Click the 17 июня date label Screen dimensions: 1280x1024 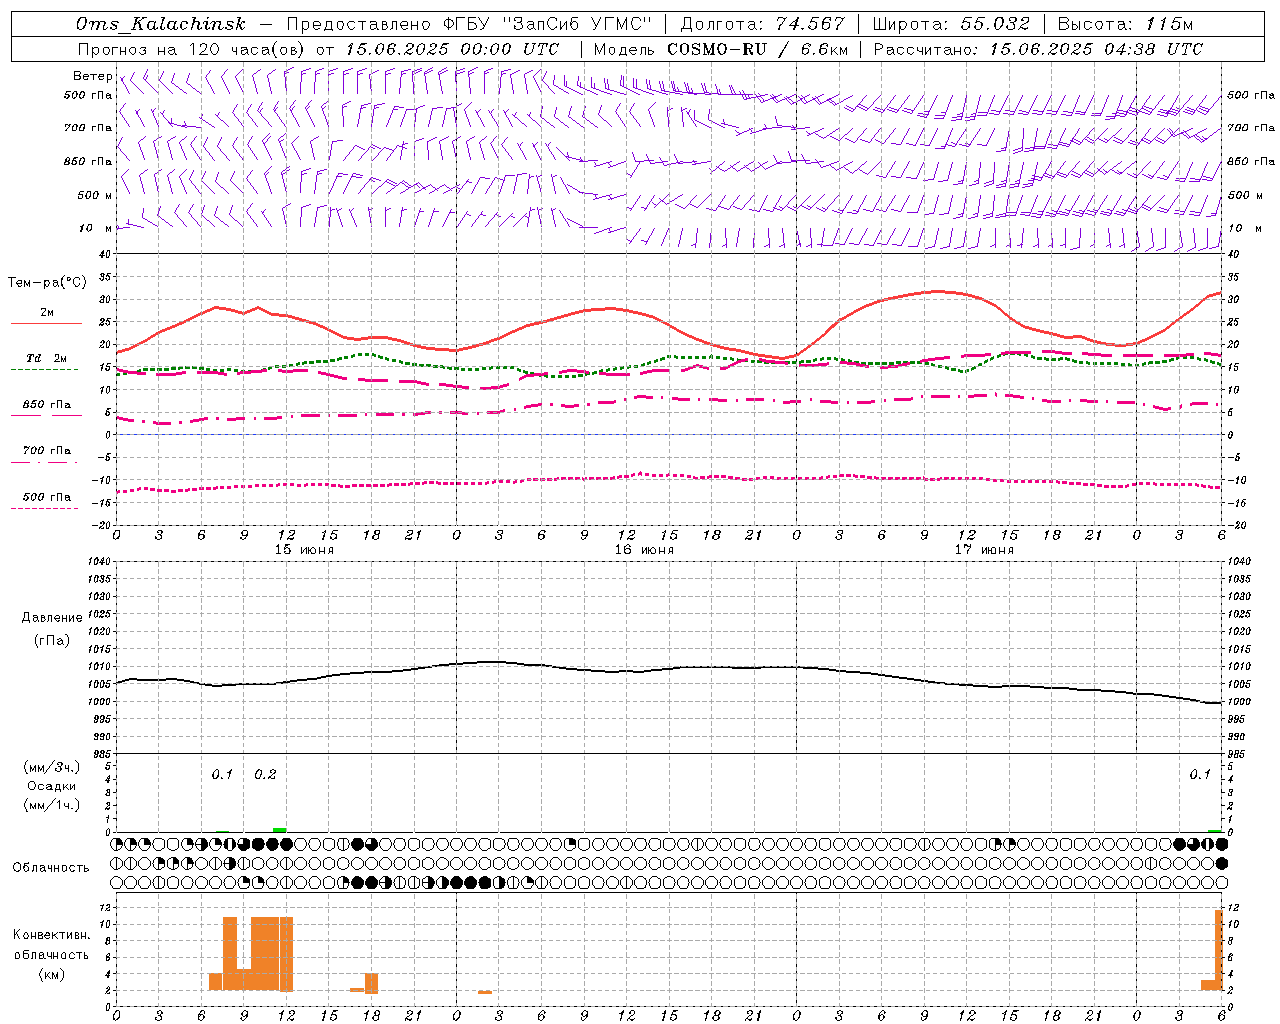984,550
